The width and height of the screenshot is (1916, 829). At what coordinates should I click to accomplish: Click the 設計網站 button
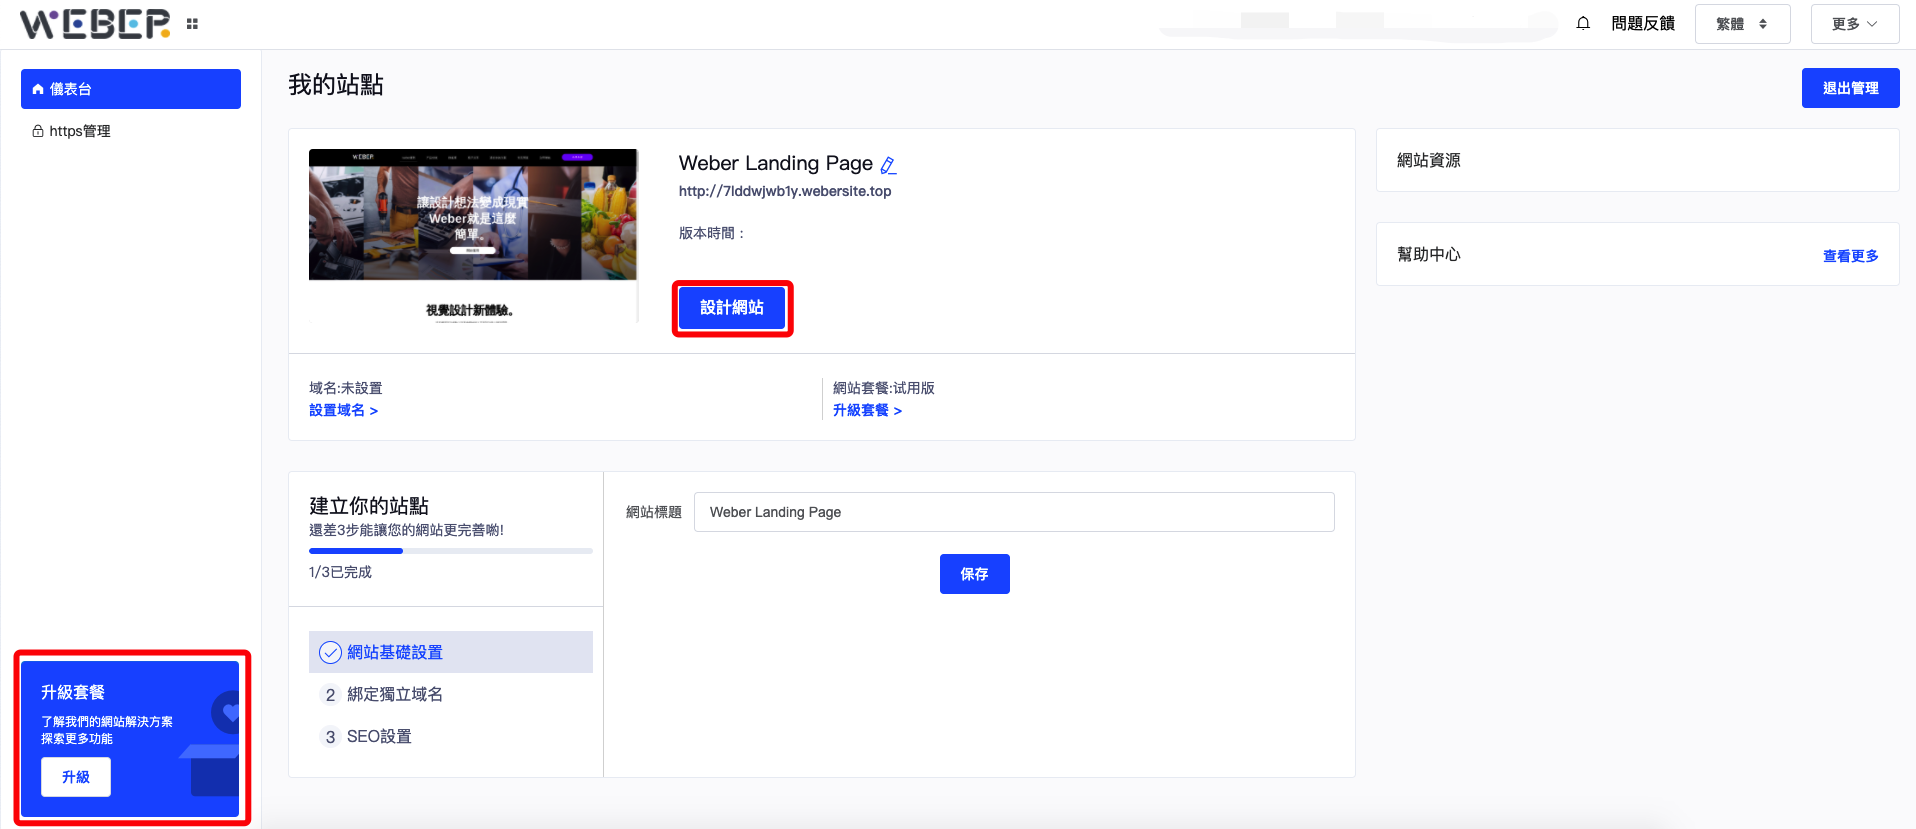732,308
